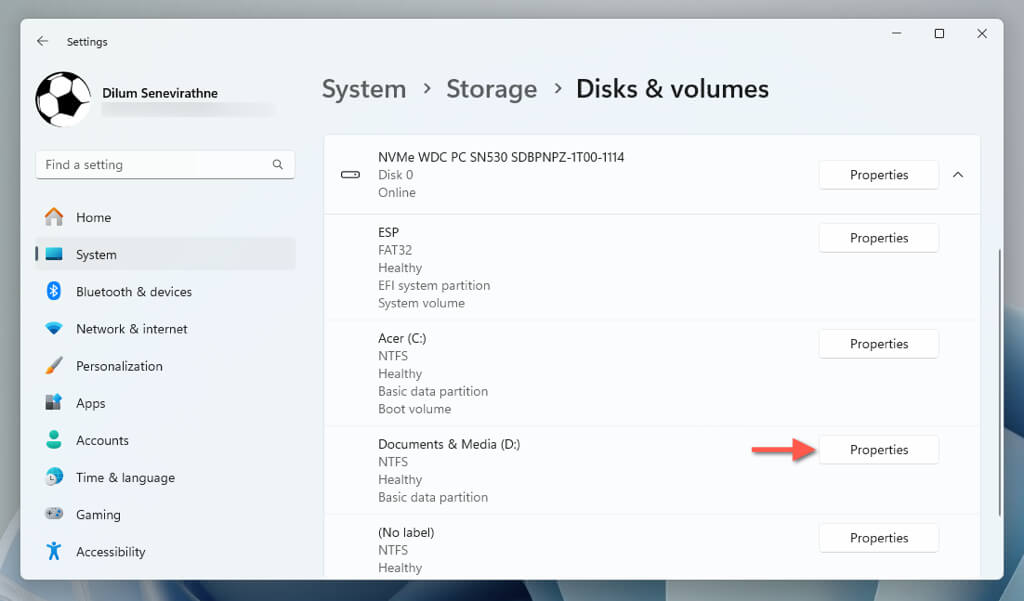The height and width of the screenshot is (601, 1024).
Task: Navigate to Storage in the breadcrumb
Action: click(491, 89)
